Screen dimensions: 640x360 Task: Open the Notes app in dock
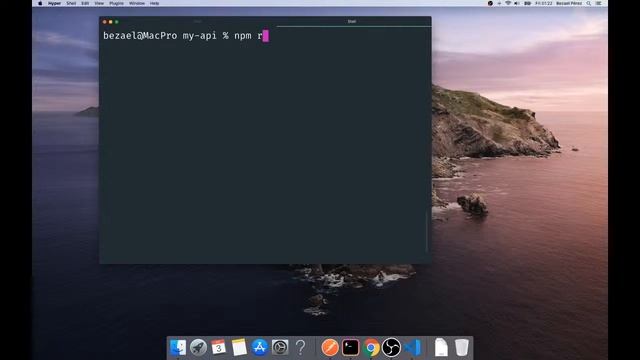[239, 347]
